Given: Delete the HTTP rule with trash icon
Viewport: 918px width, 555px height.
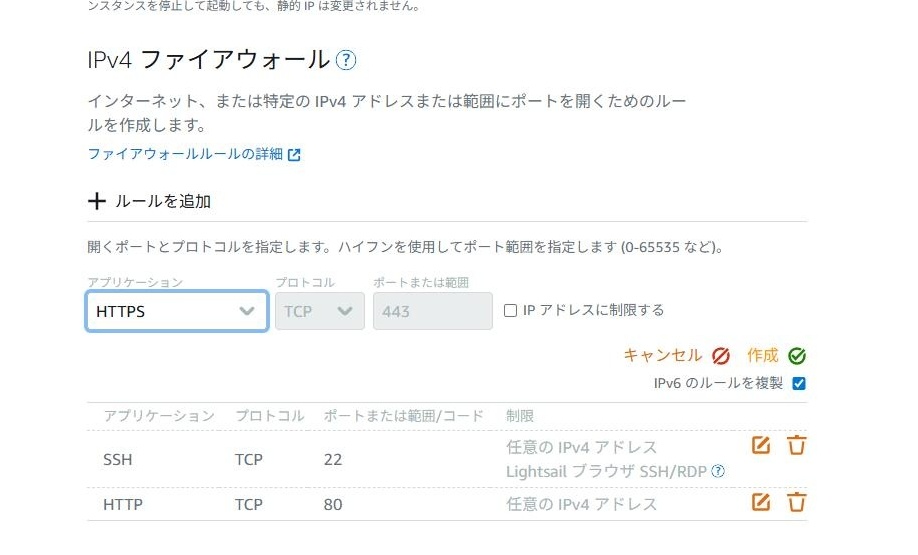Looking at the screenshot, I should [x=796, y=503].
